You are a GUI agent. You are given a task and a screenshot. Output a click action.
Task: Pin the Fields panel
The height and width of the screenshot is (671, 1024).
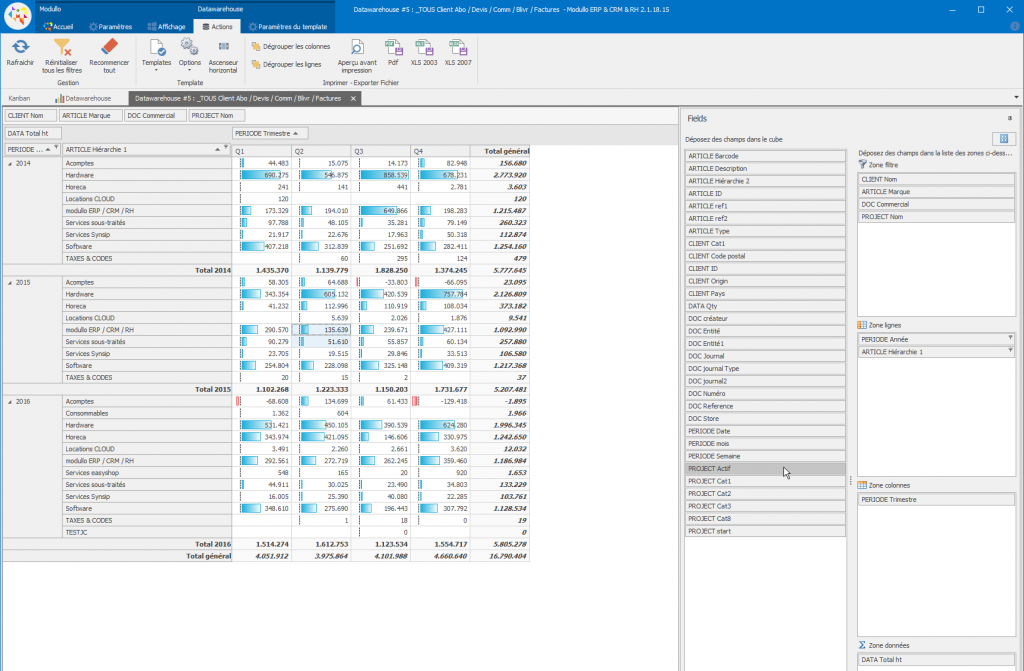pyautogui.click(x=1010, y=118)
